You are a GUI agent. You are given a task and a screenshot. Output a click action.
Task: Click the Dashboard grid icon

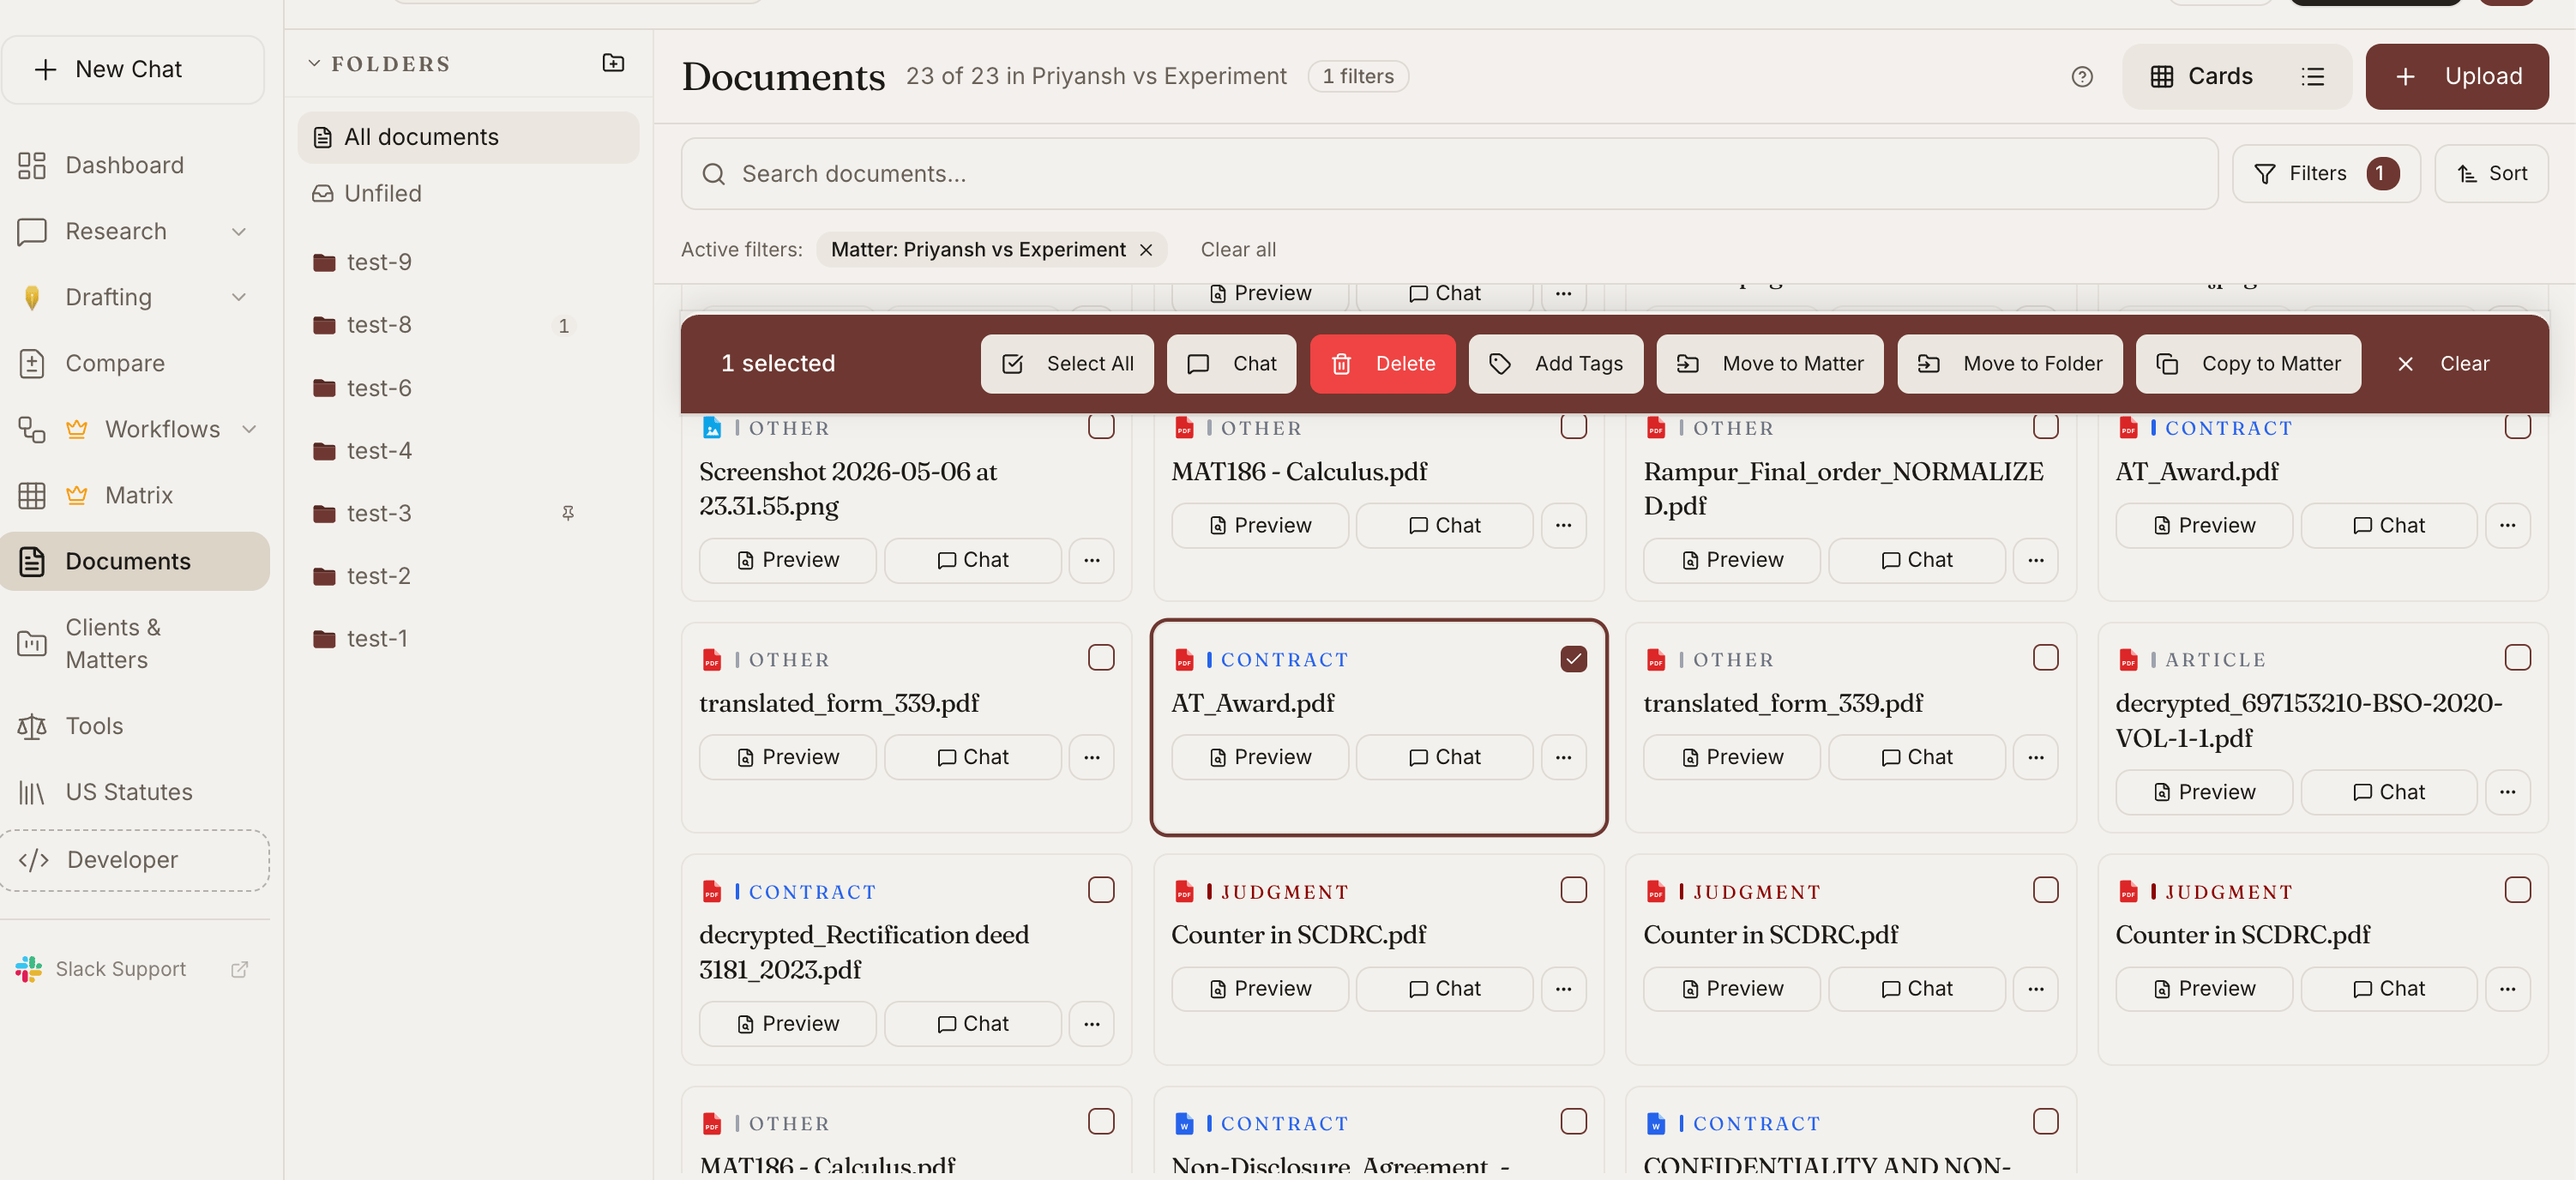tap(32, 165)
